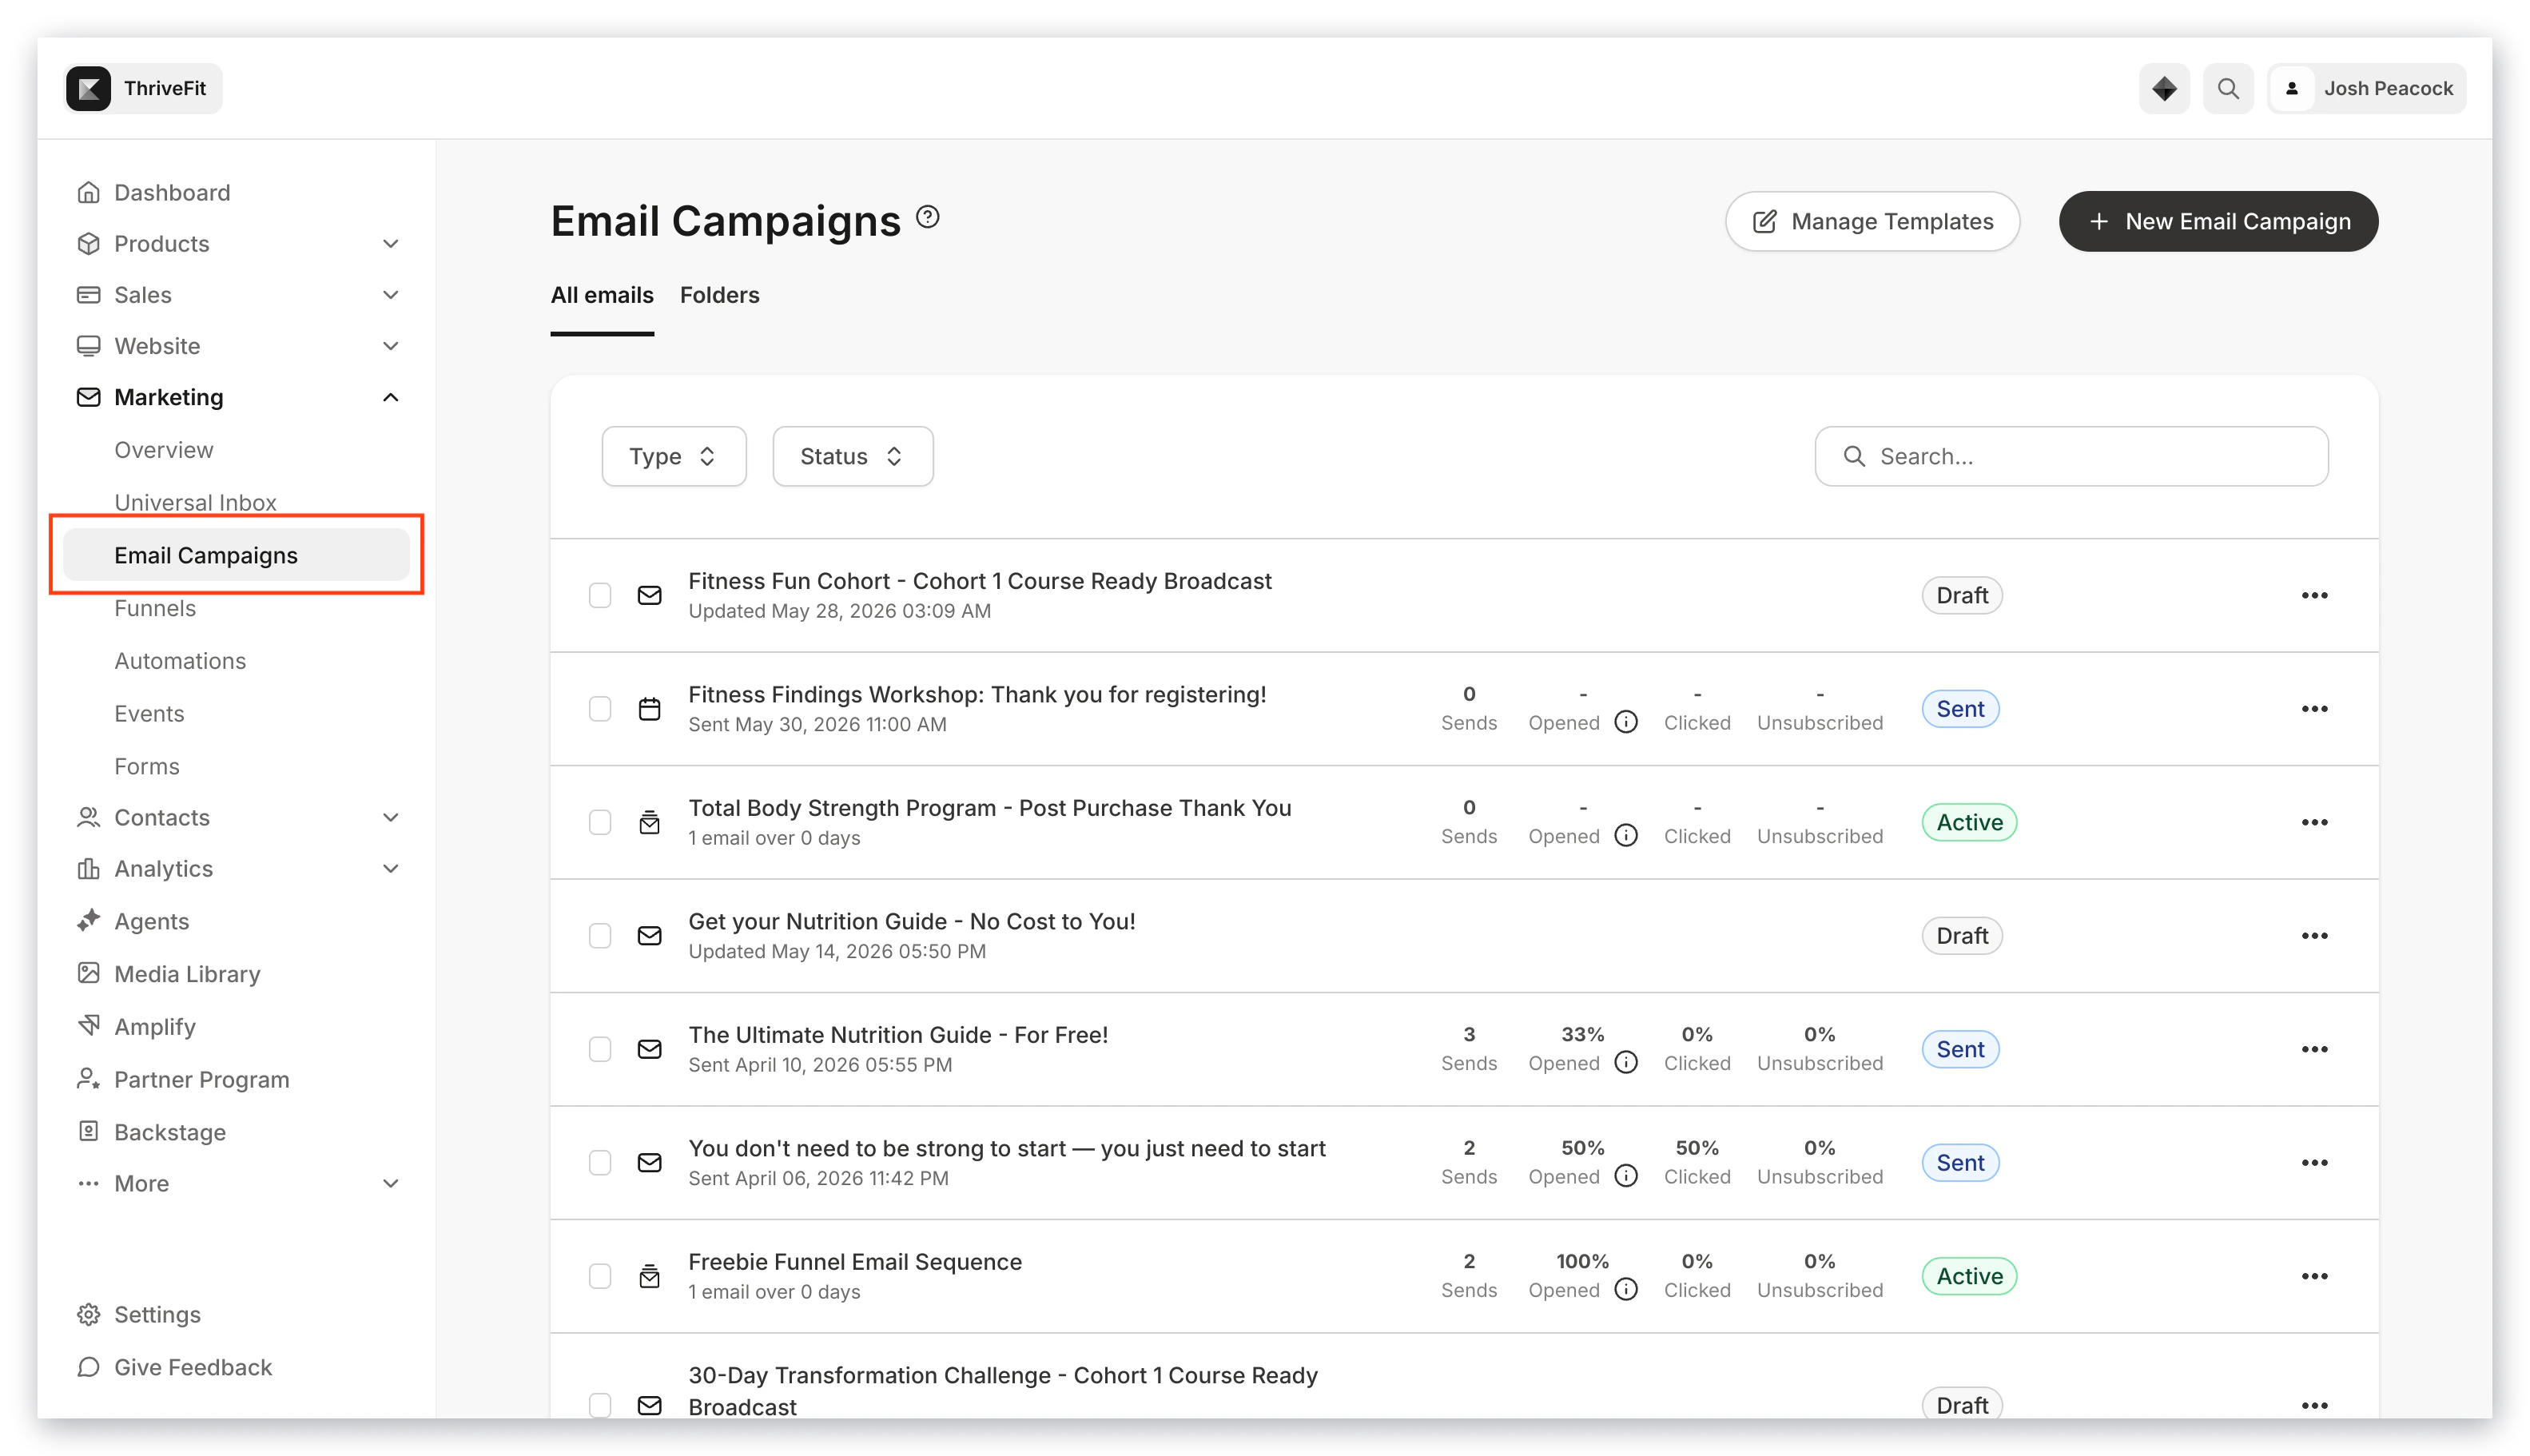Open more options for Get your Nutrition Guide
2530x1456 pixels.
click(2314, 936)
